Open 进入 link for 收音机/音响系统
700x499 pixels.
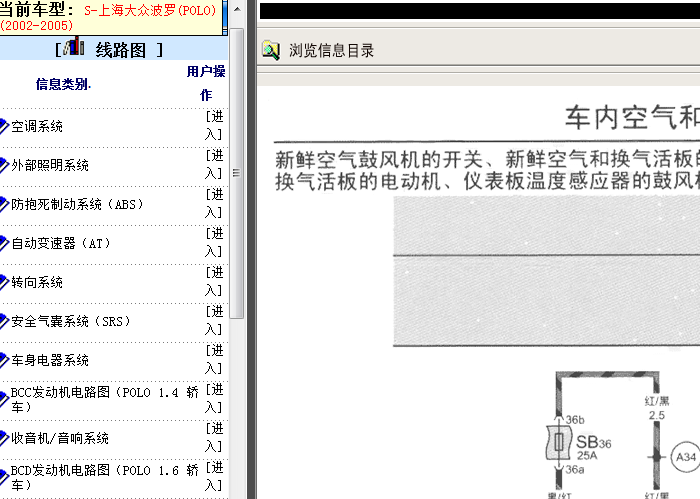[214, 437]
